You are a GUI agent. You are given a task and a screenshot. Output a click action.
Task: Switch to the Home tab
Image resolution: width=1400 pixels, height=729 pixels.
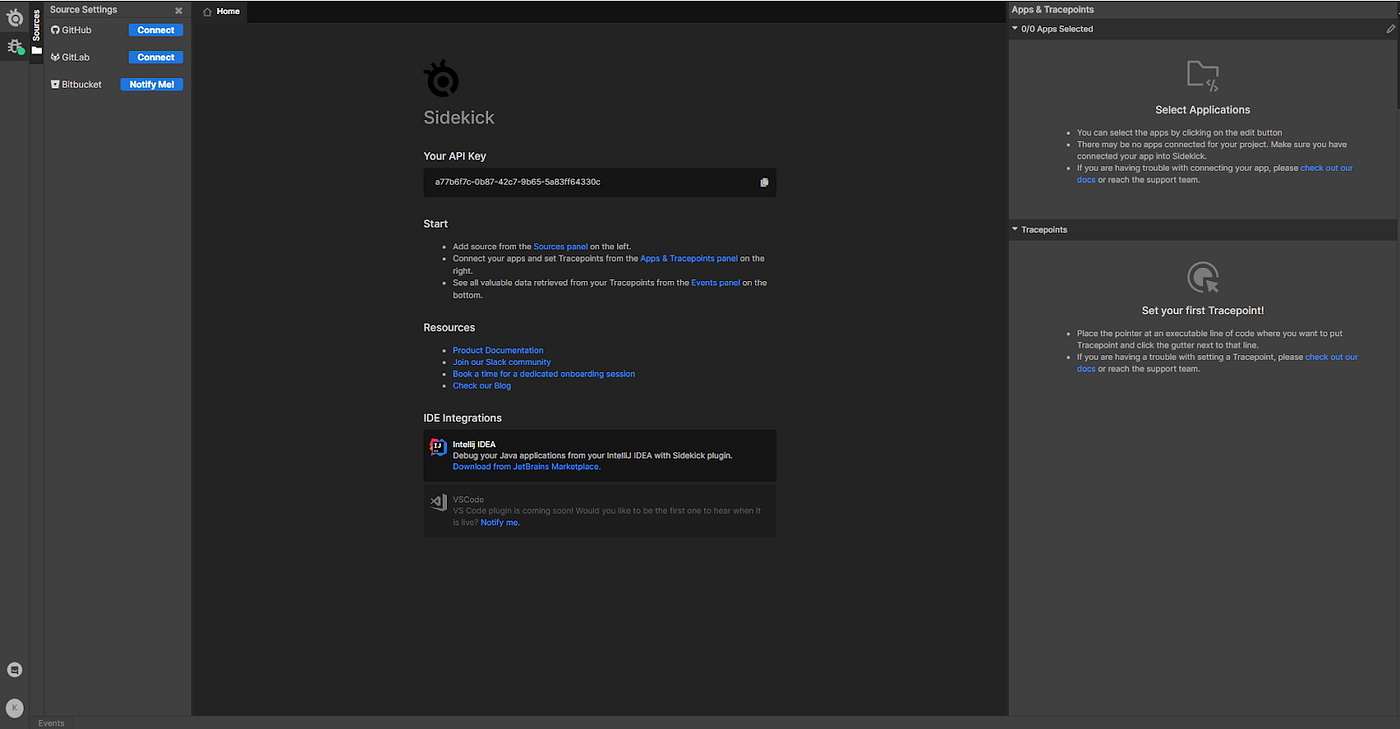click(x=221, y=11)
